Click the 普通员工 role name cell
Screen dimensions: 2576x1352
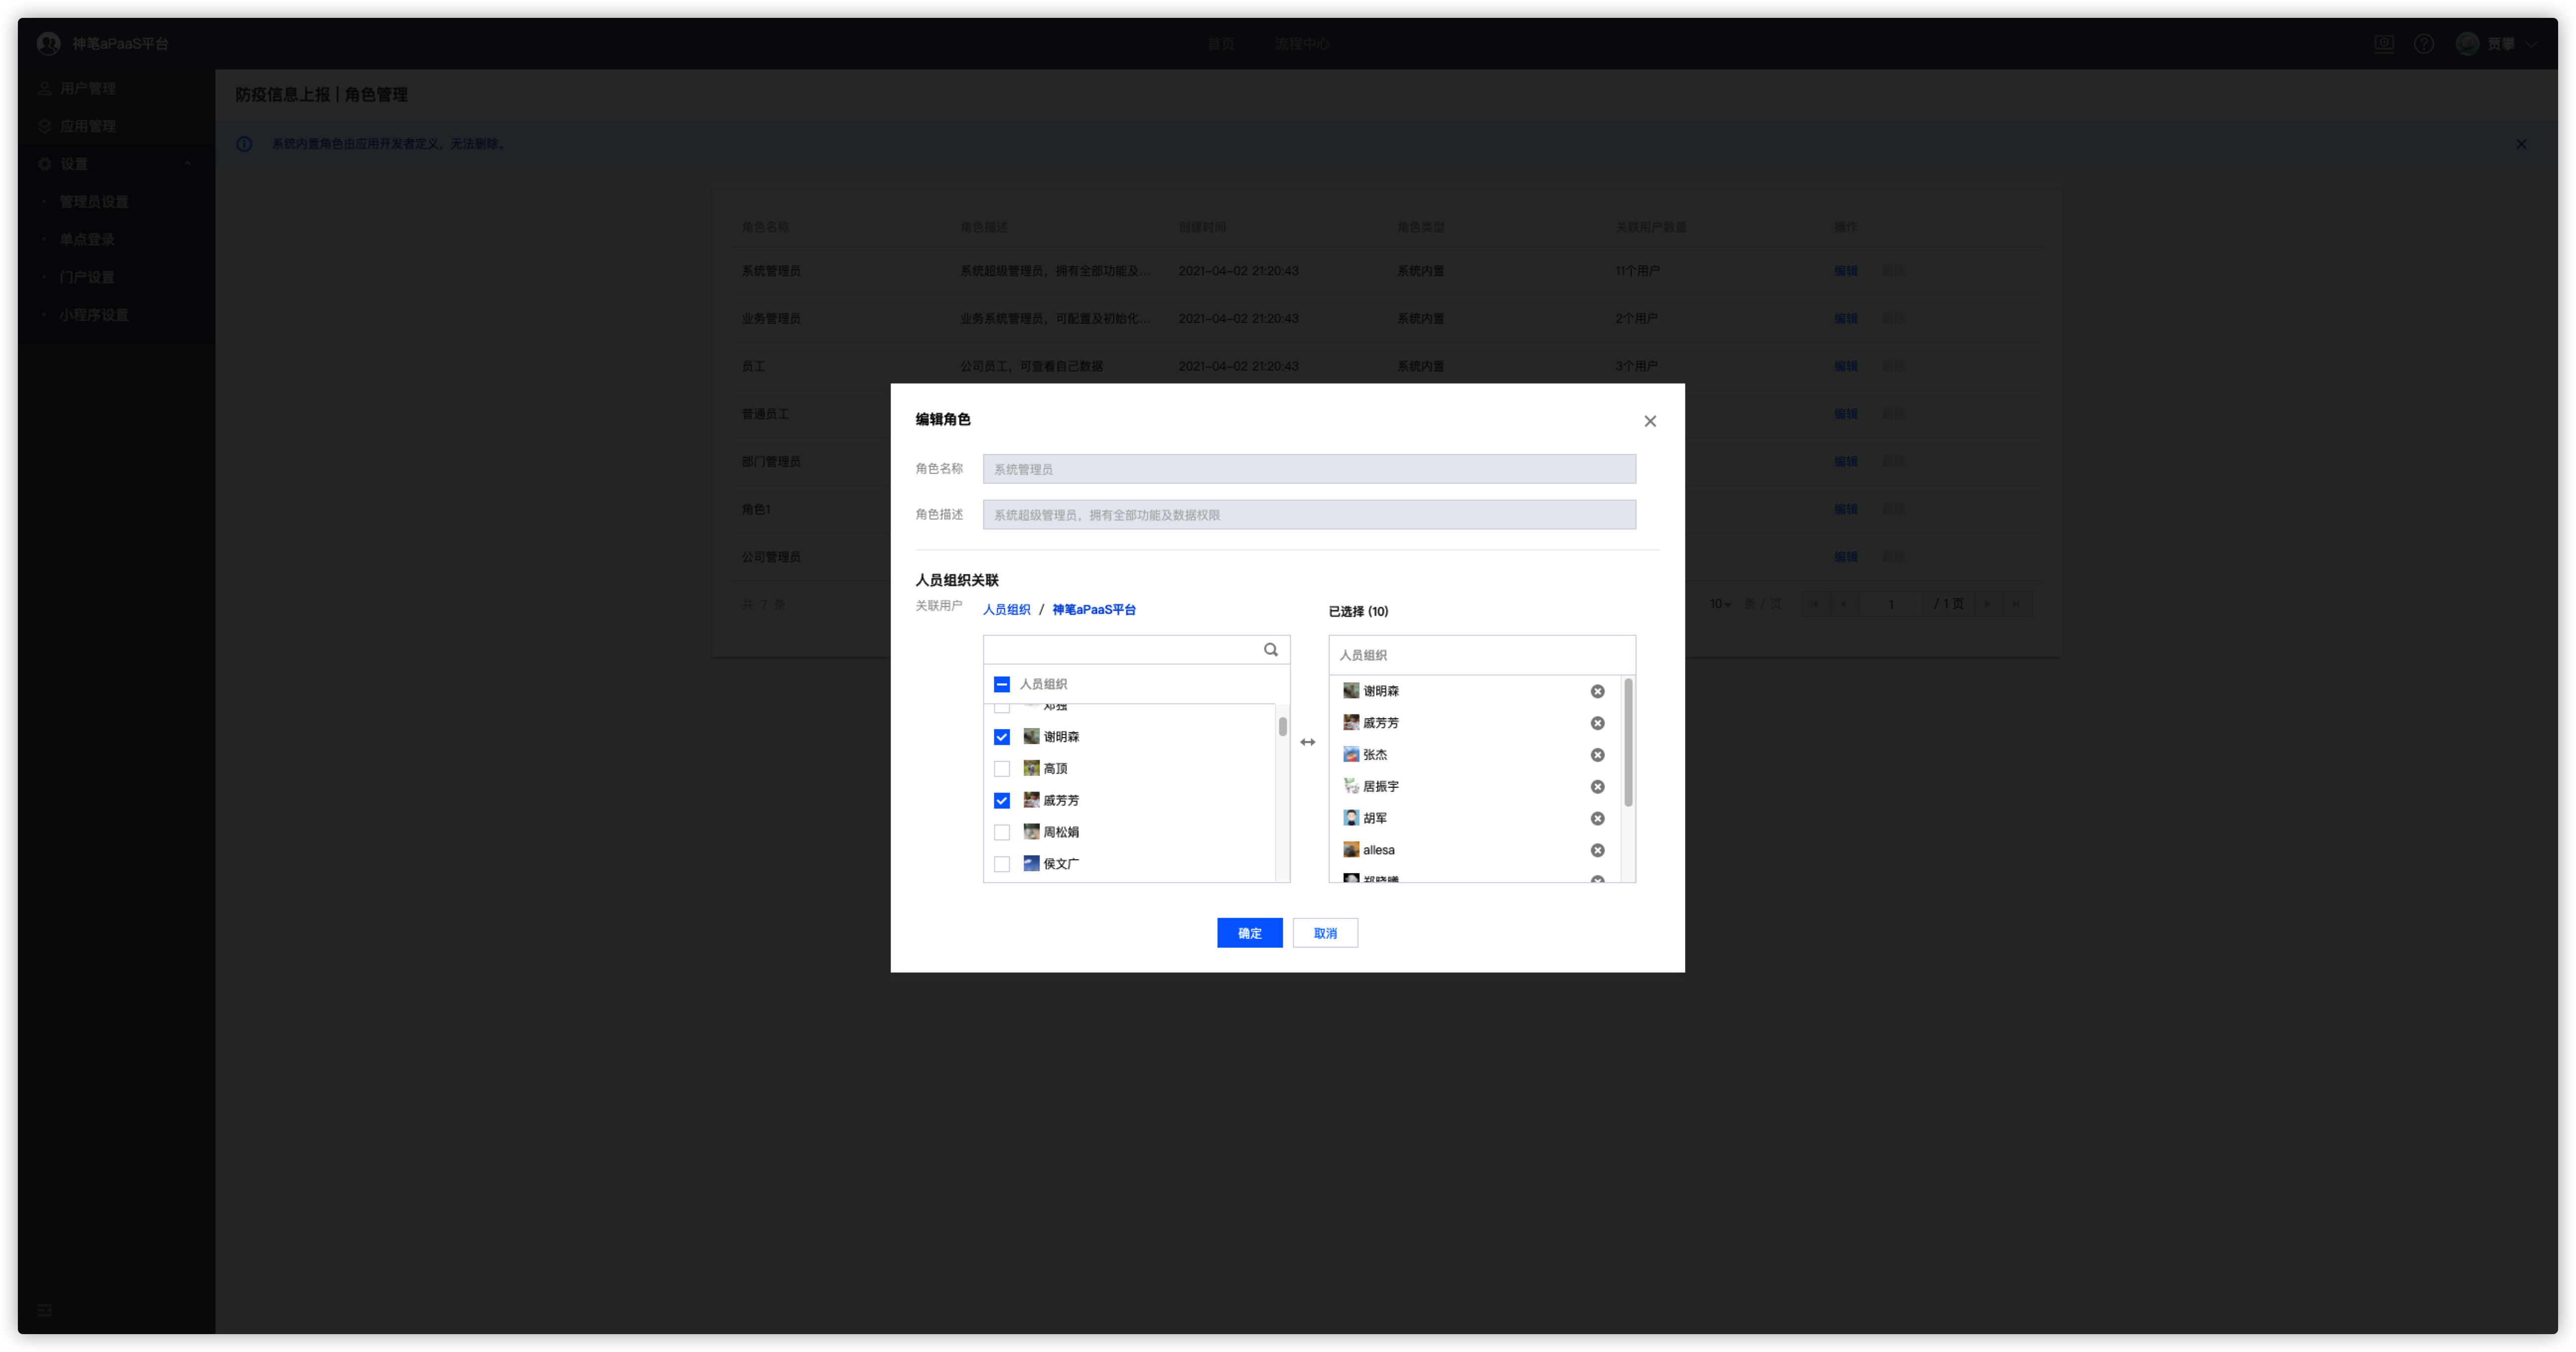[764, 414]
